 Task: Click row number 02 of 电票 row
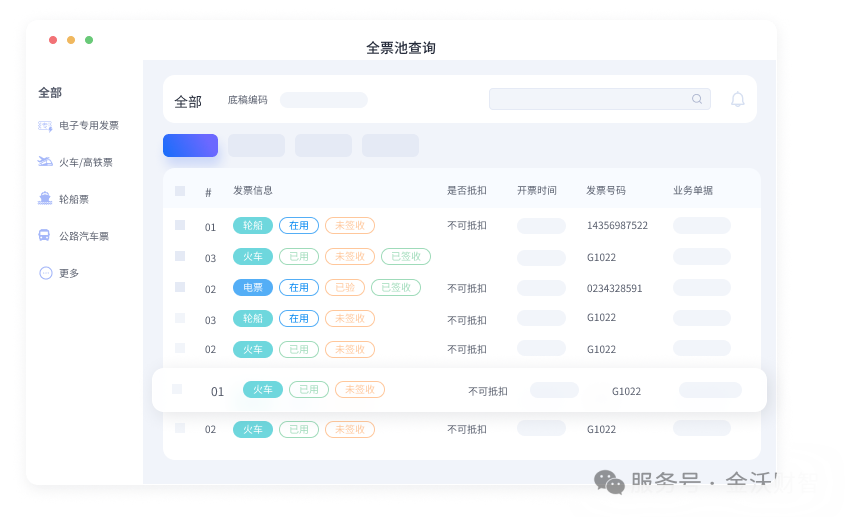click(210, 290)
